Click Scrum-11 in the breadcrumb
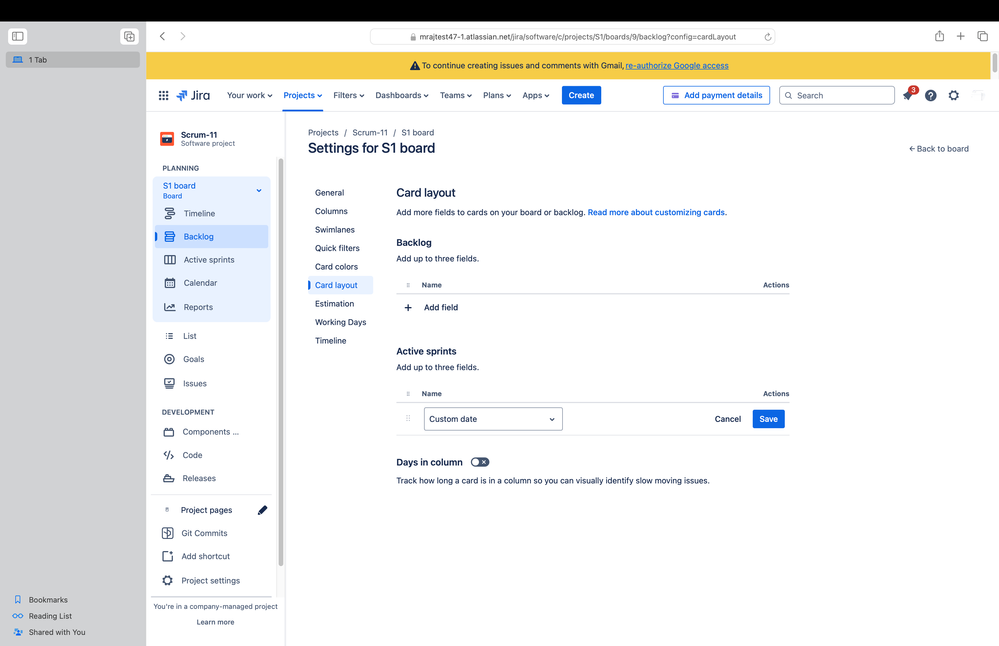The image size is (999, 646). point(370,133)
